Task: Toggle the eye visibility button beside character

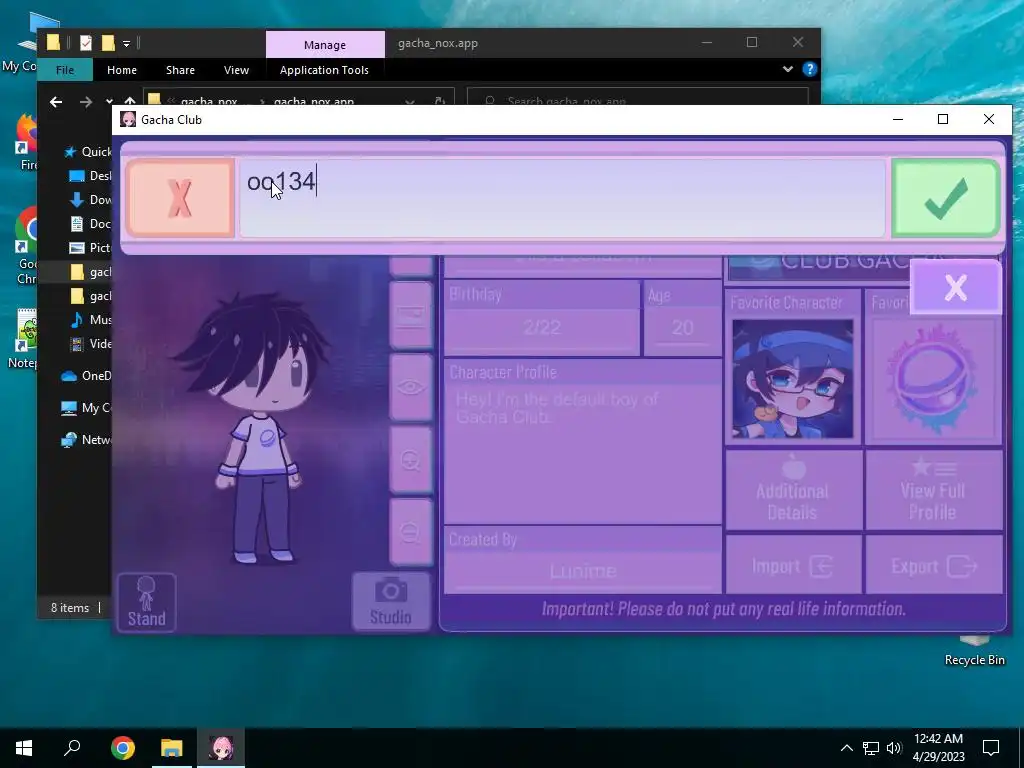Action: tap(411, 387)
